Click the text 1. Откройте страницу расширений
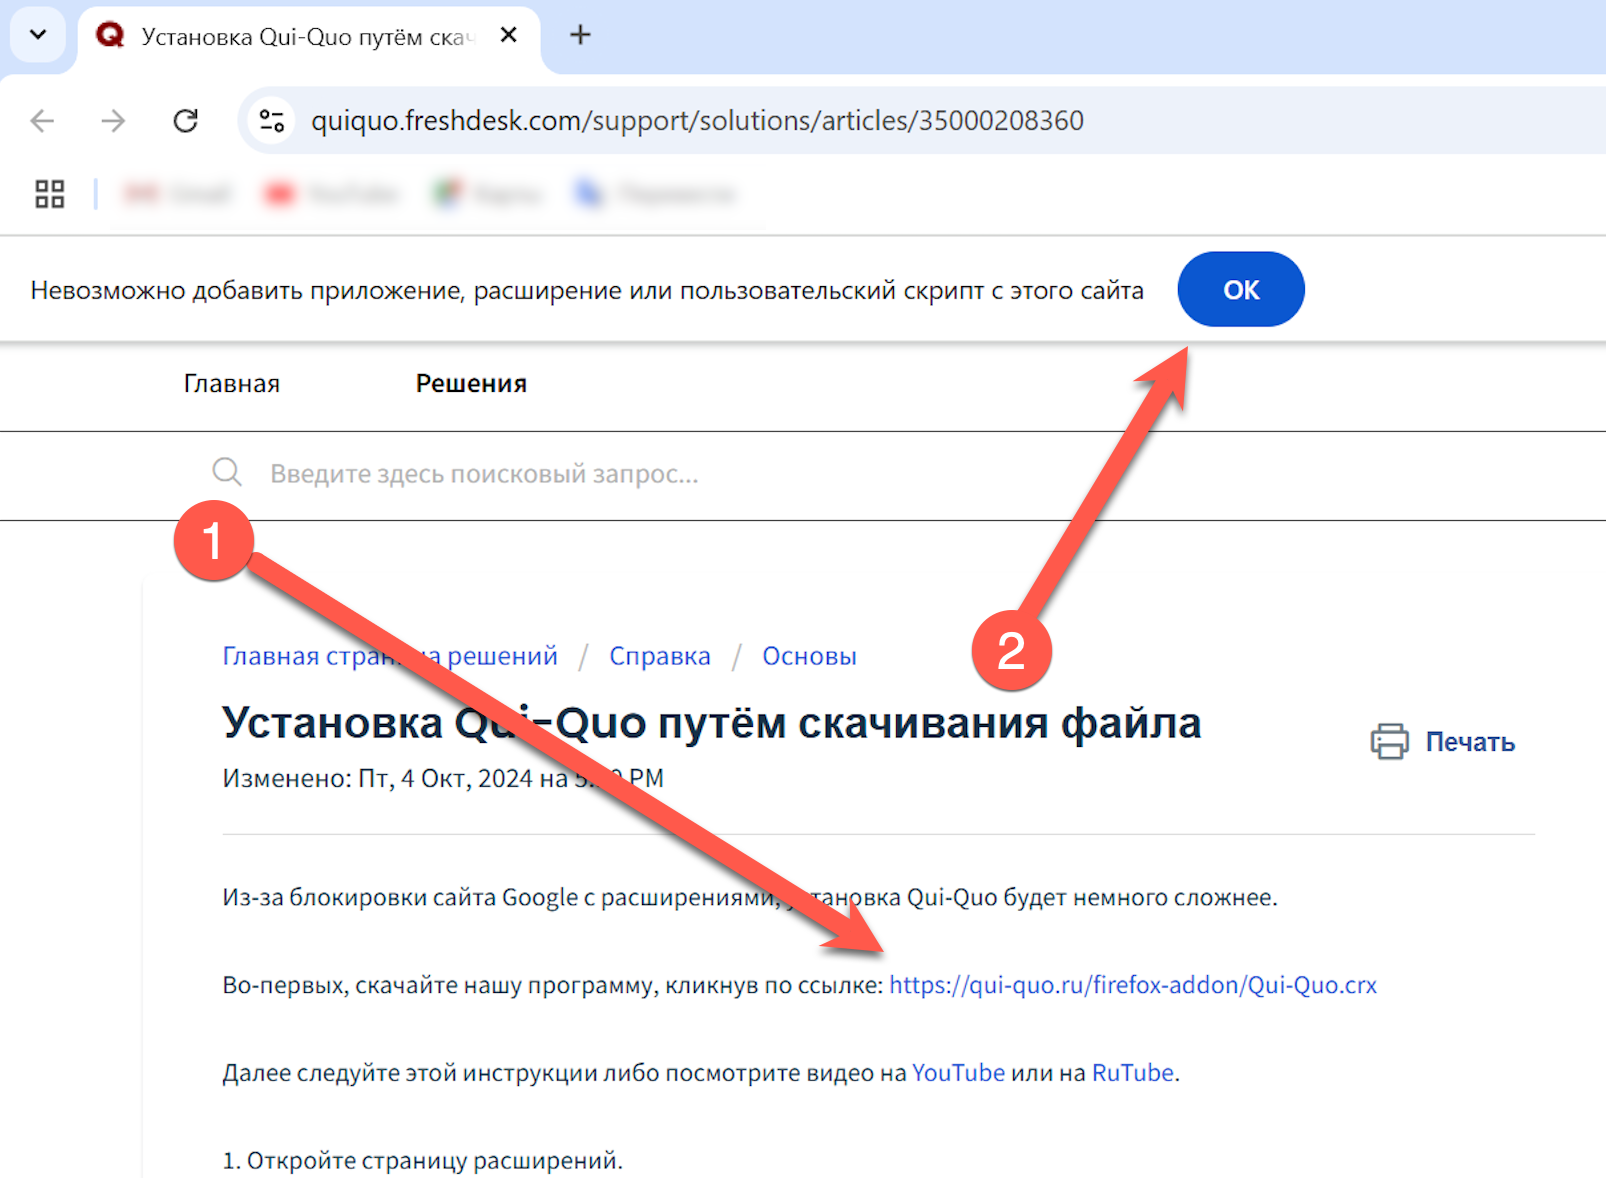1606x1178 pixels. click(x=422, y=1160)
